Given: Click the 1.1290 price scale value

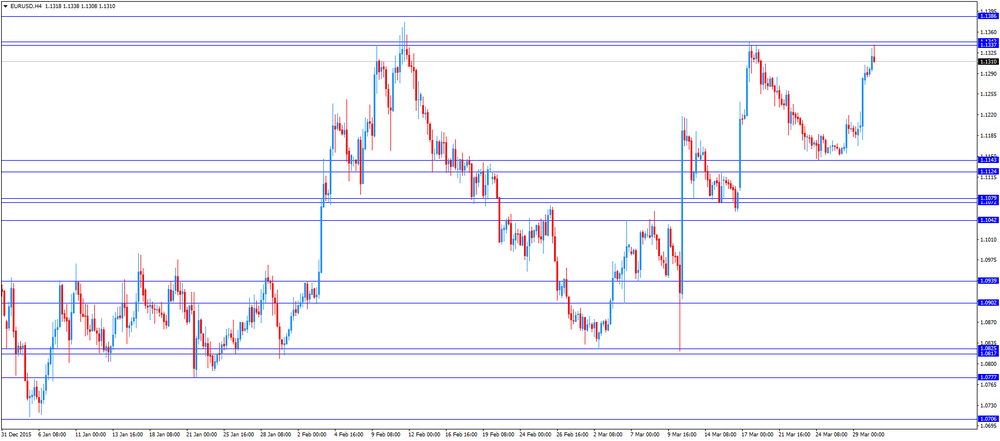Looking at the screenshot, I should click(988, 74).
